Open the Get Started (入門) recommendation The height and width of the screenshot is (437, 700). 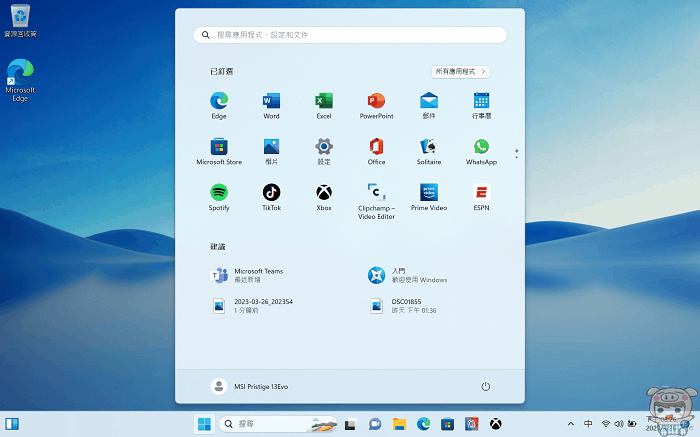point(407,275)
